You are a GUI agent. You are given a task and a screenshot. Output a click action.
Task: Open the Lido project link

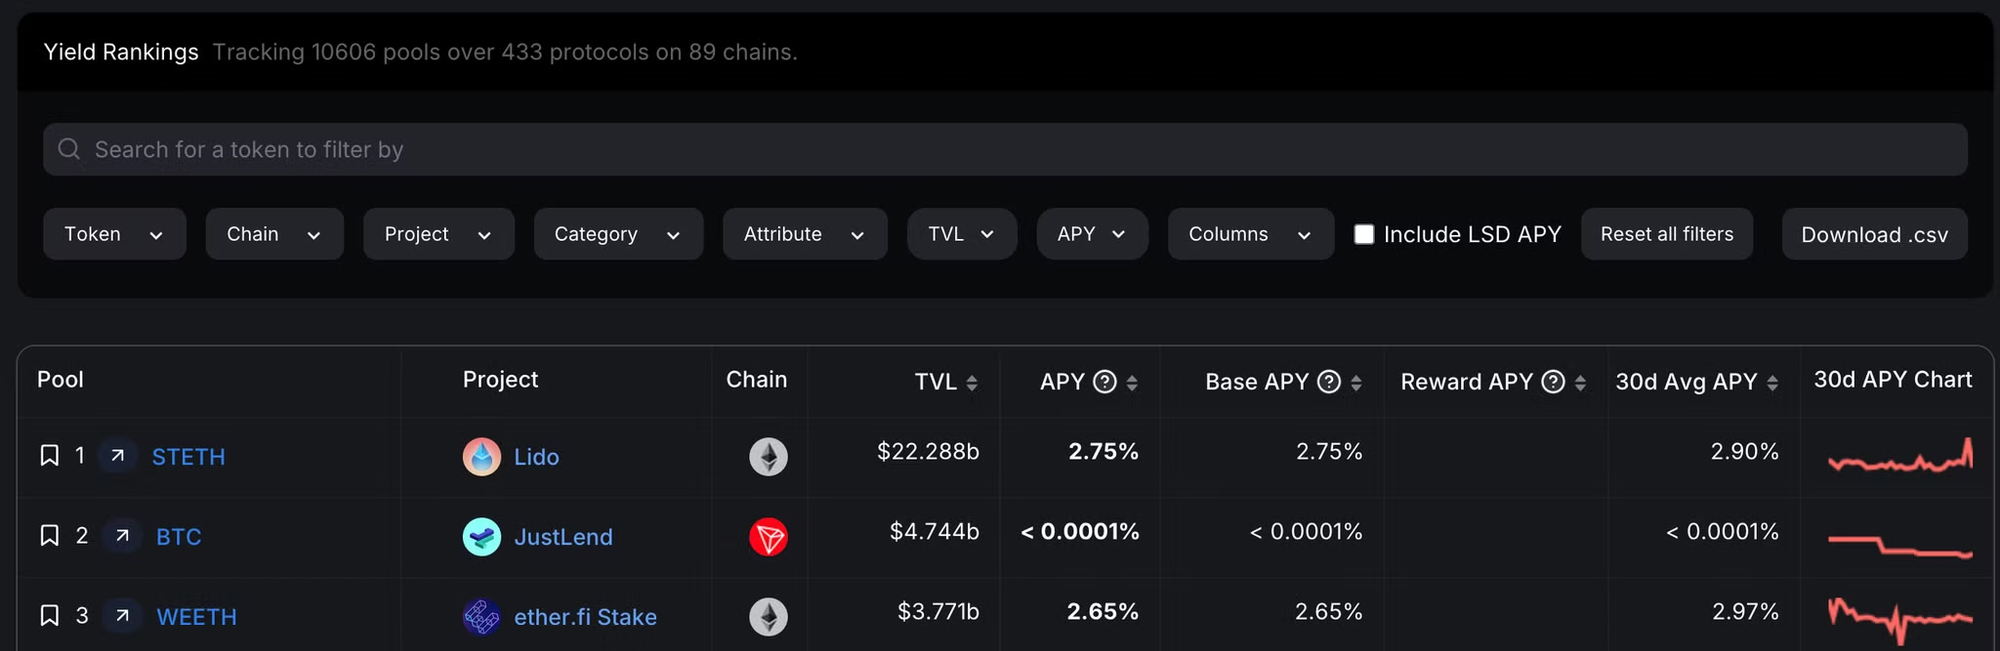pos(536,457)
